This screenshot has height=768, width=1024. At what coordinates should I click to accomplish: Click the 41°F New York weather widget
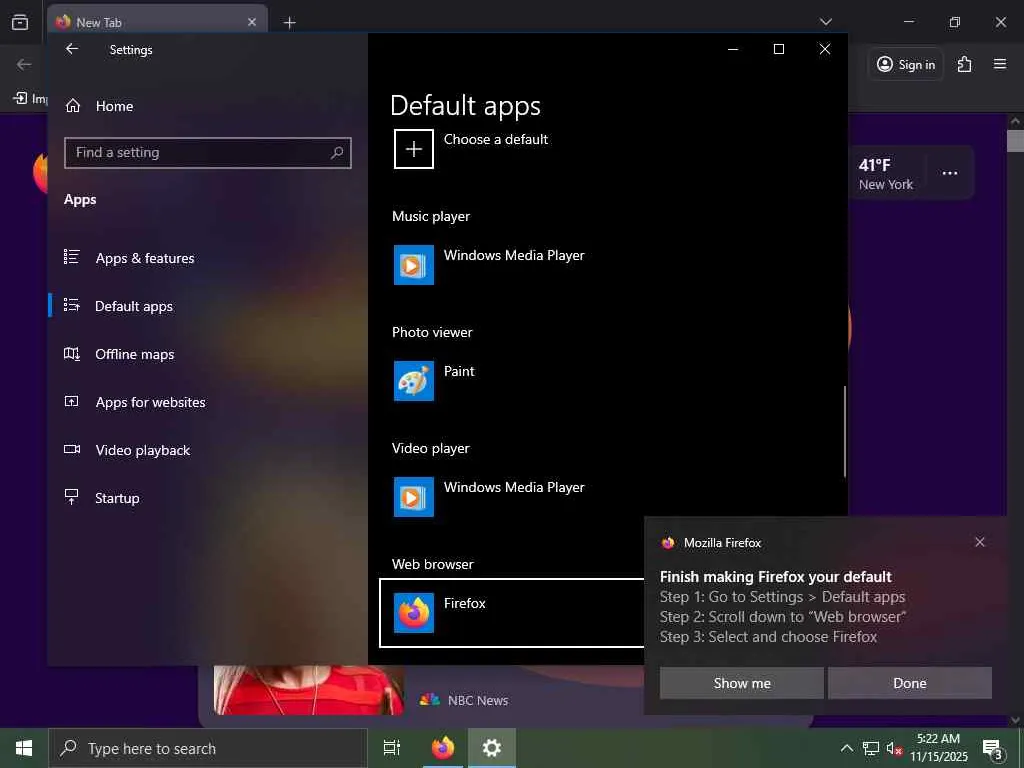(886, 174)
